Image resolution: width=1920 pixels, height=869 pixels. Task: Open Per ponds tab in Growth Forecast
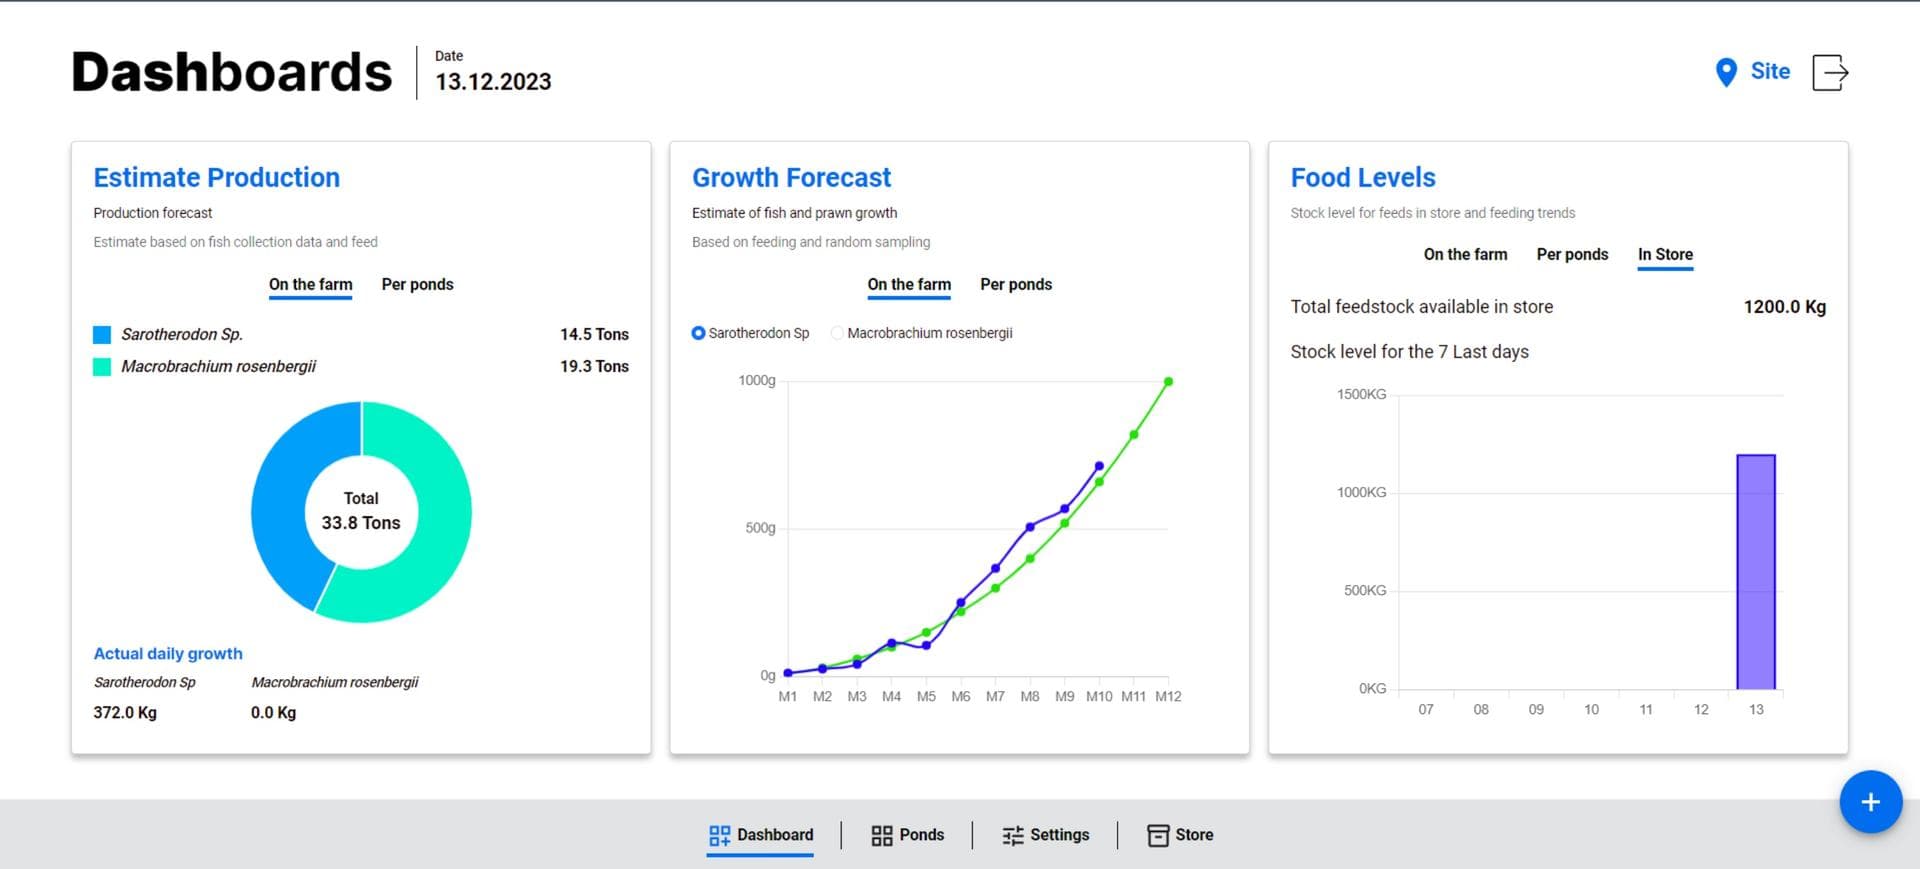[x=1015, y=284]
